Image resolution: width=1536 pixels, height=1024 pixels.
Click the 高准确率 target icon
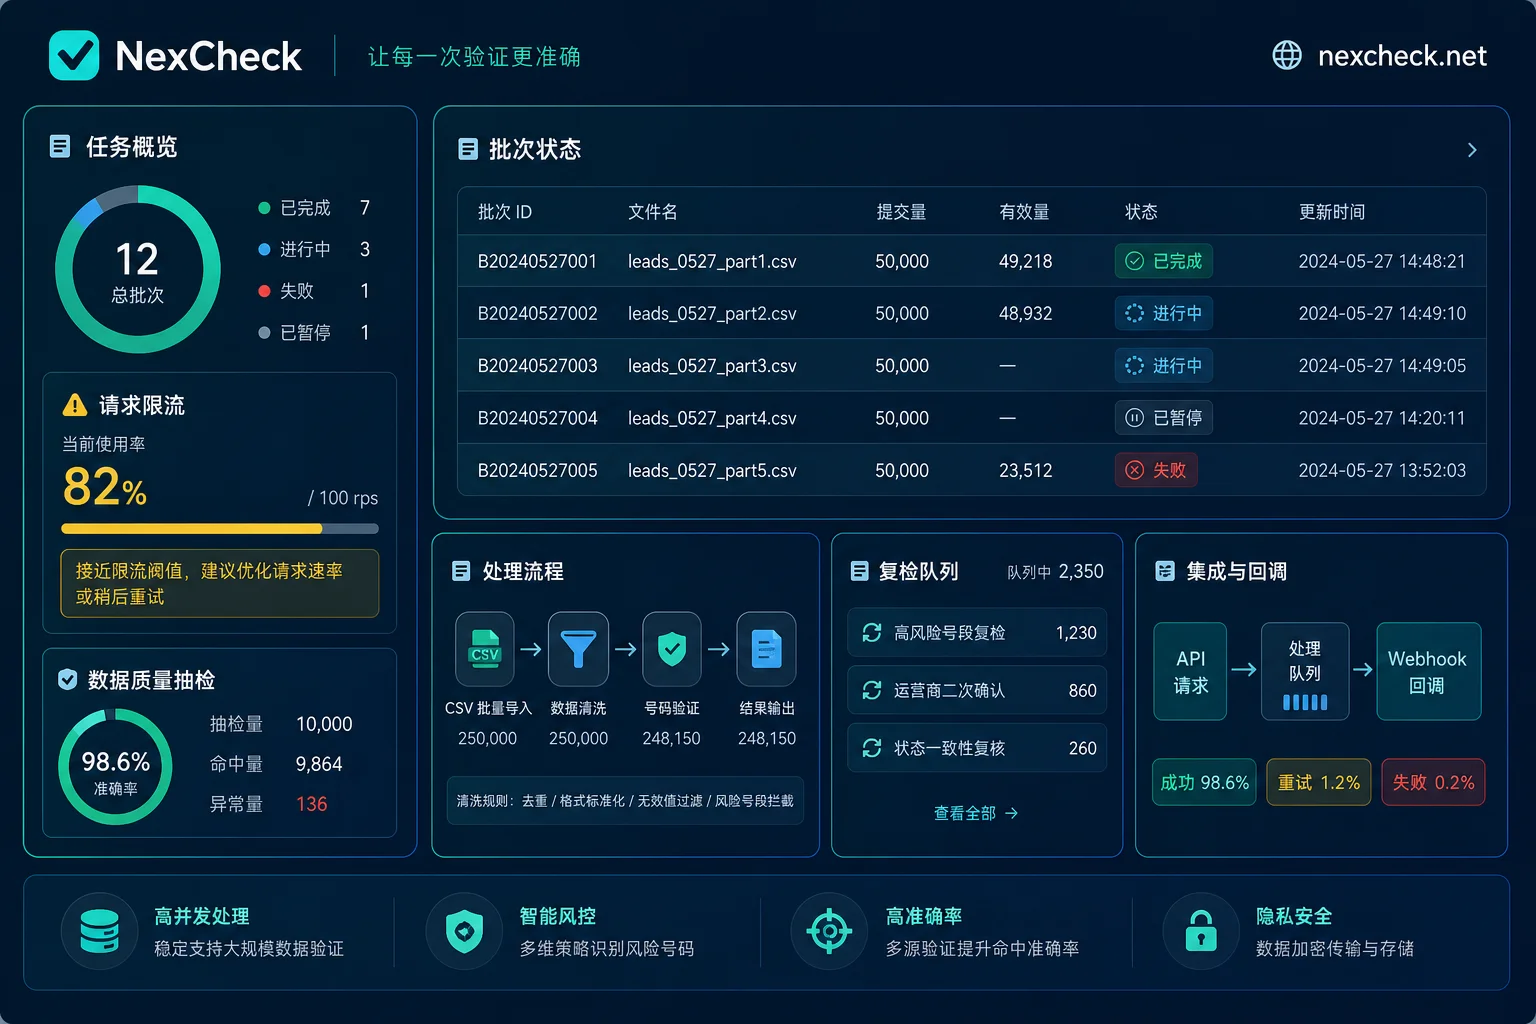829,931
